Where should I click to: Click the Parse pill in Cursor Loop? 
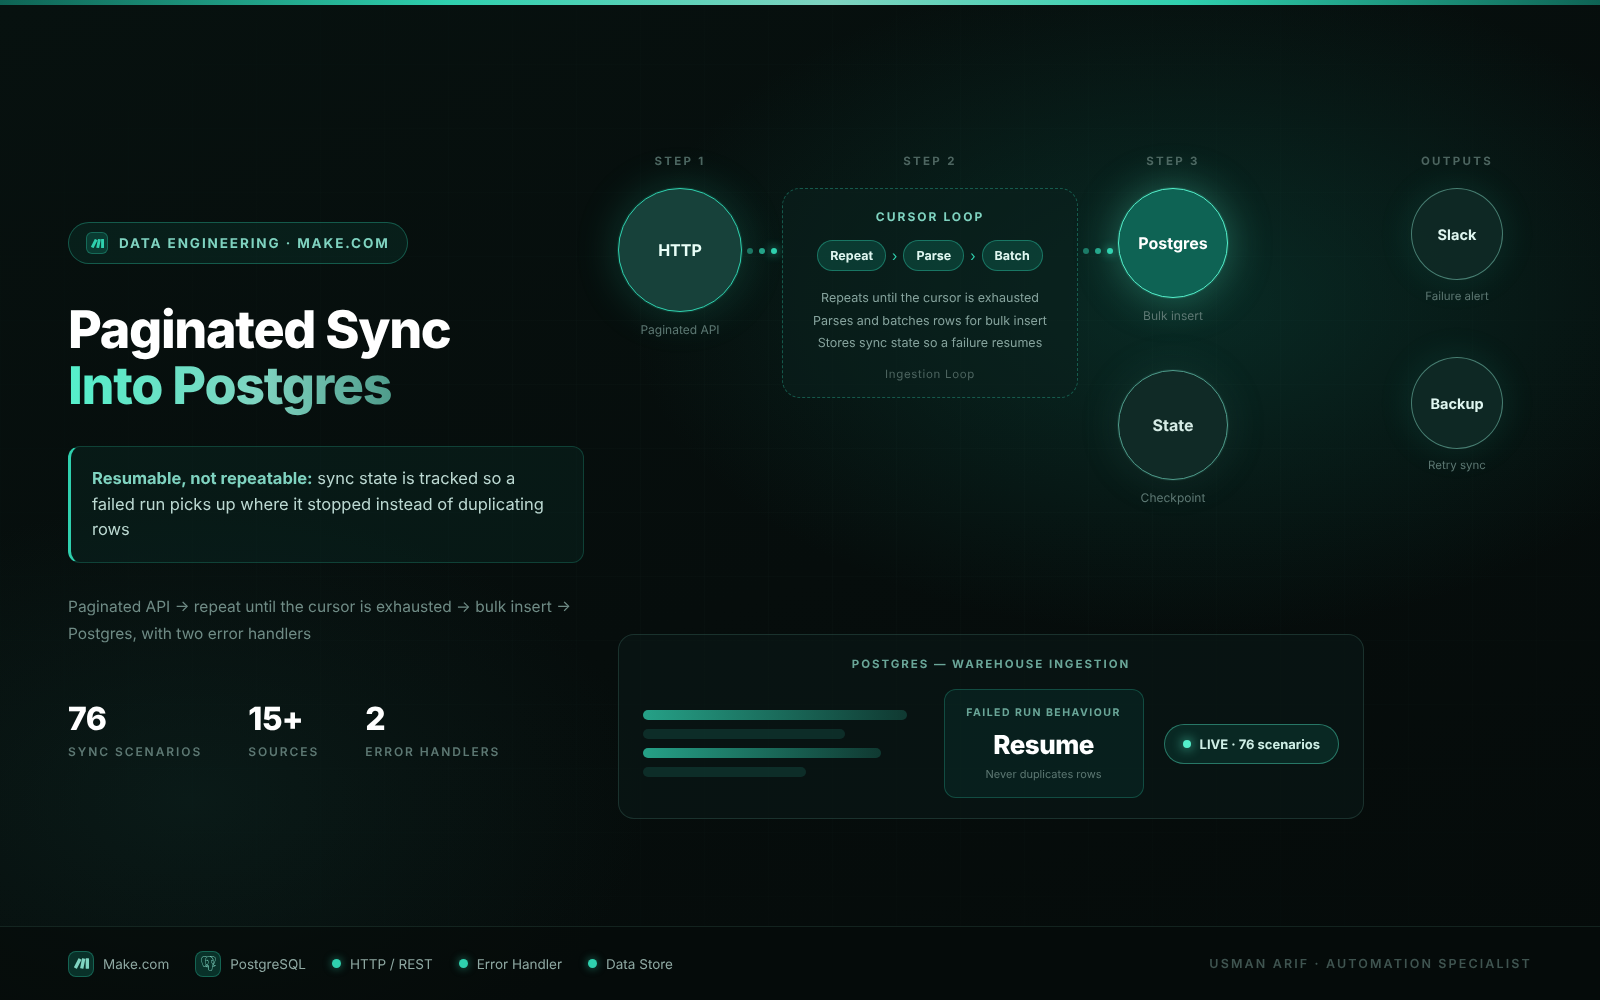pyautogui.click(x=933, y=256)
